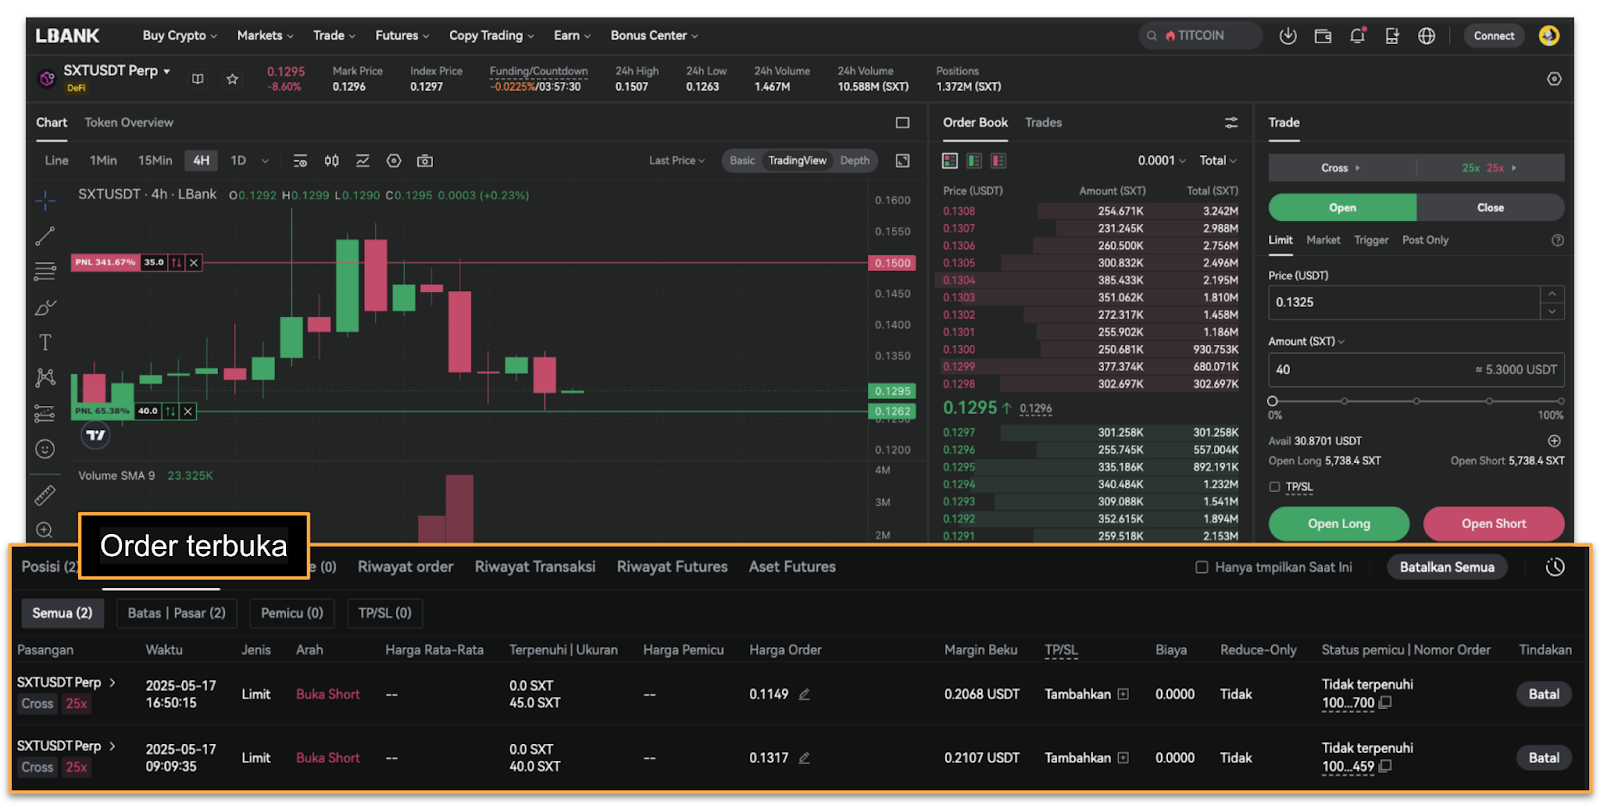Open the emoji icons tool
This screenshot has width=1600, height=805.
click(45, 449)
